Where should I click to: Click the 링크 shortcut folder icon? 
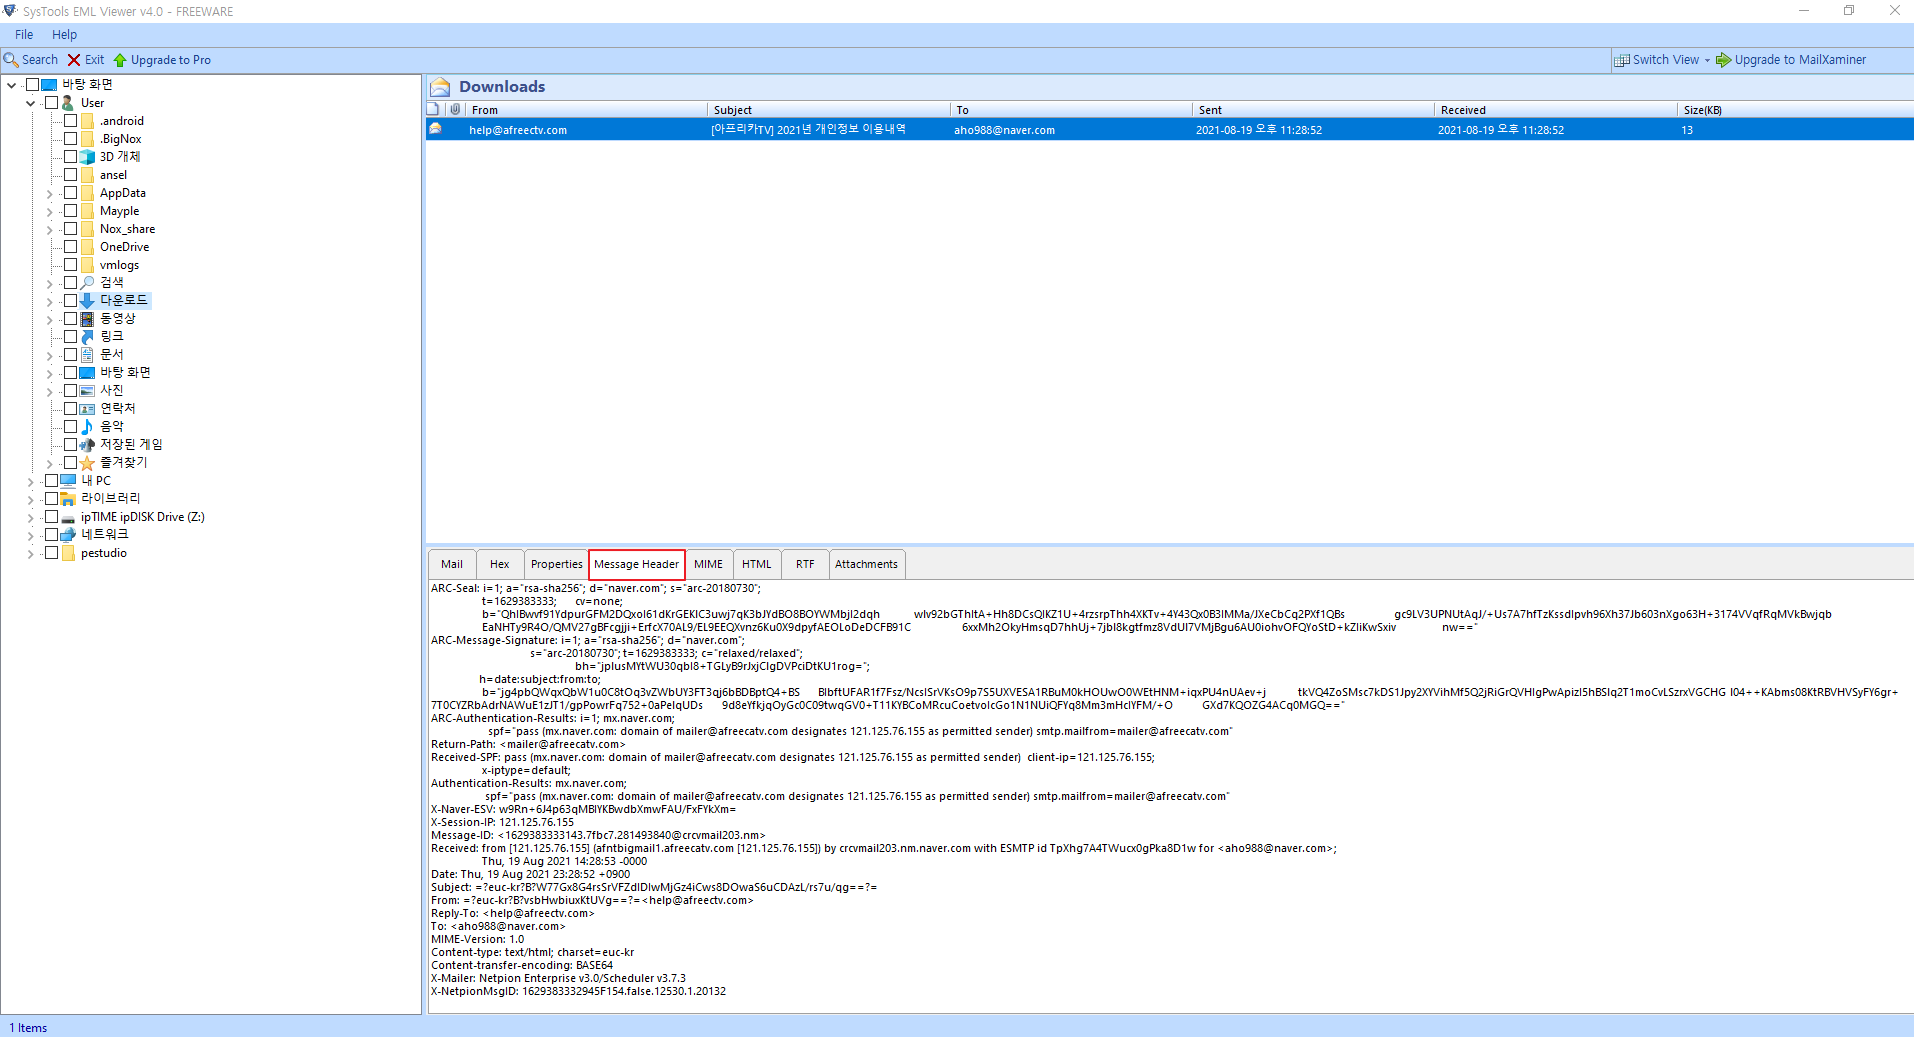(87, 337)
